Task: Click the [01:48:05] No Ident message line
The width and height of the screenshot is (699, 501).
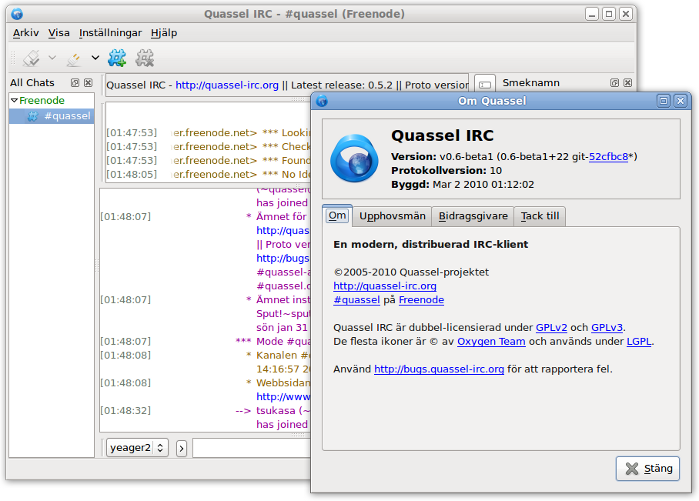Action: [208, 174]
